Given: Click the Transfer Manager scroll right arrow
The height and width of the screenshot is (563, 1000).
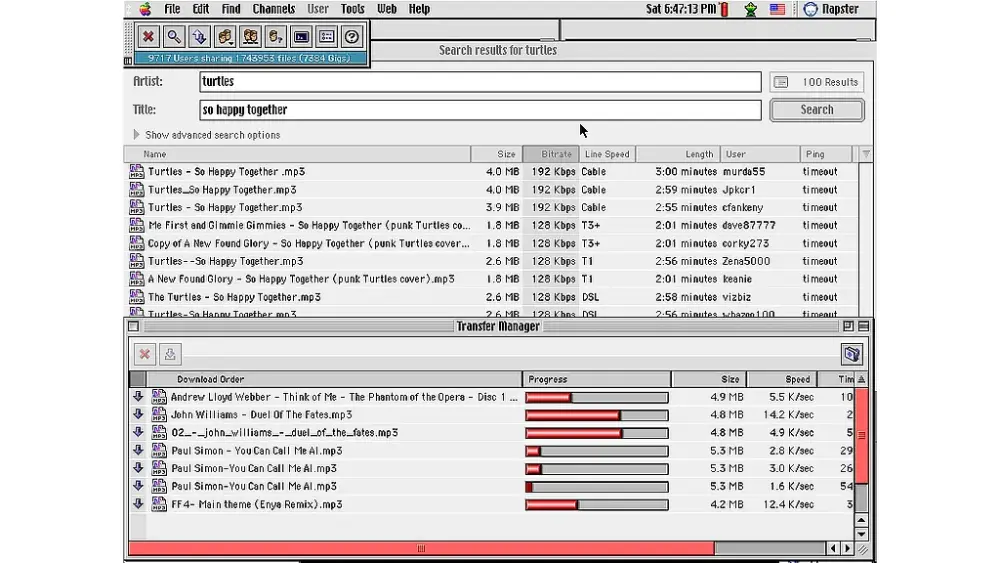Looking at the screenshot, I should (848, 548).
